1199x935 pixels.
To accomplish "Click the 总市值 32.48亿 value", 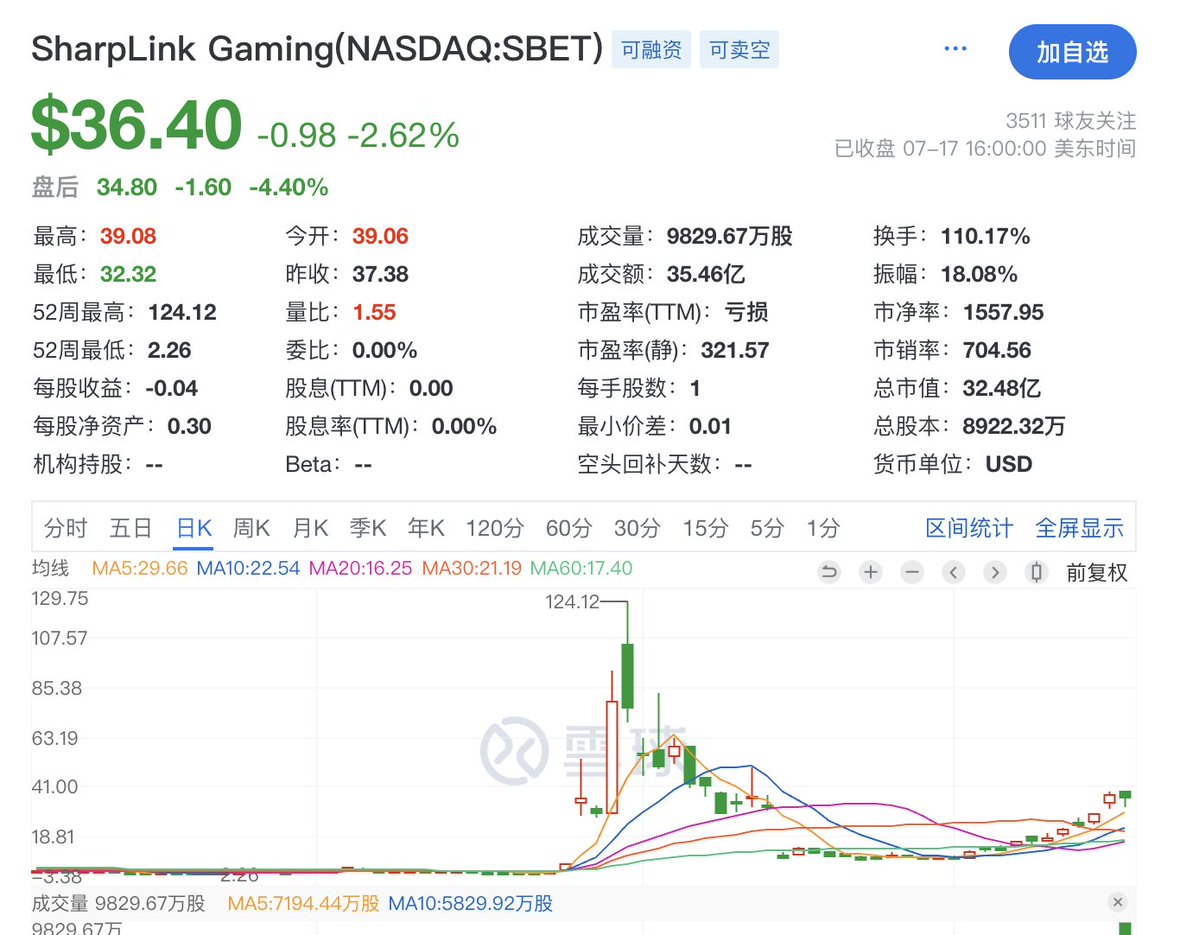I will pos(1002,388).
